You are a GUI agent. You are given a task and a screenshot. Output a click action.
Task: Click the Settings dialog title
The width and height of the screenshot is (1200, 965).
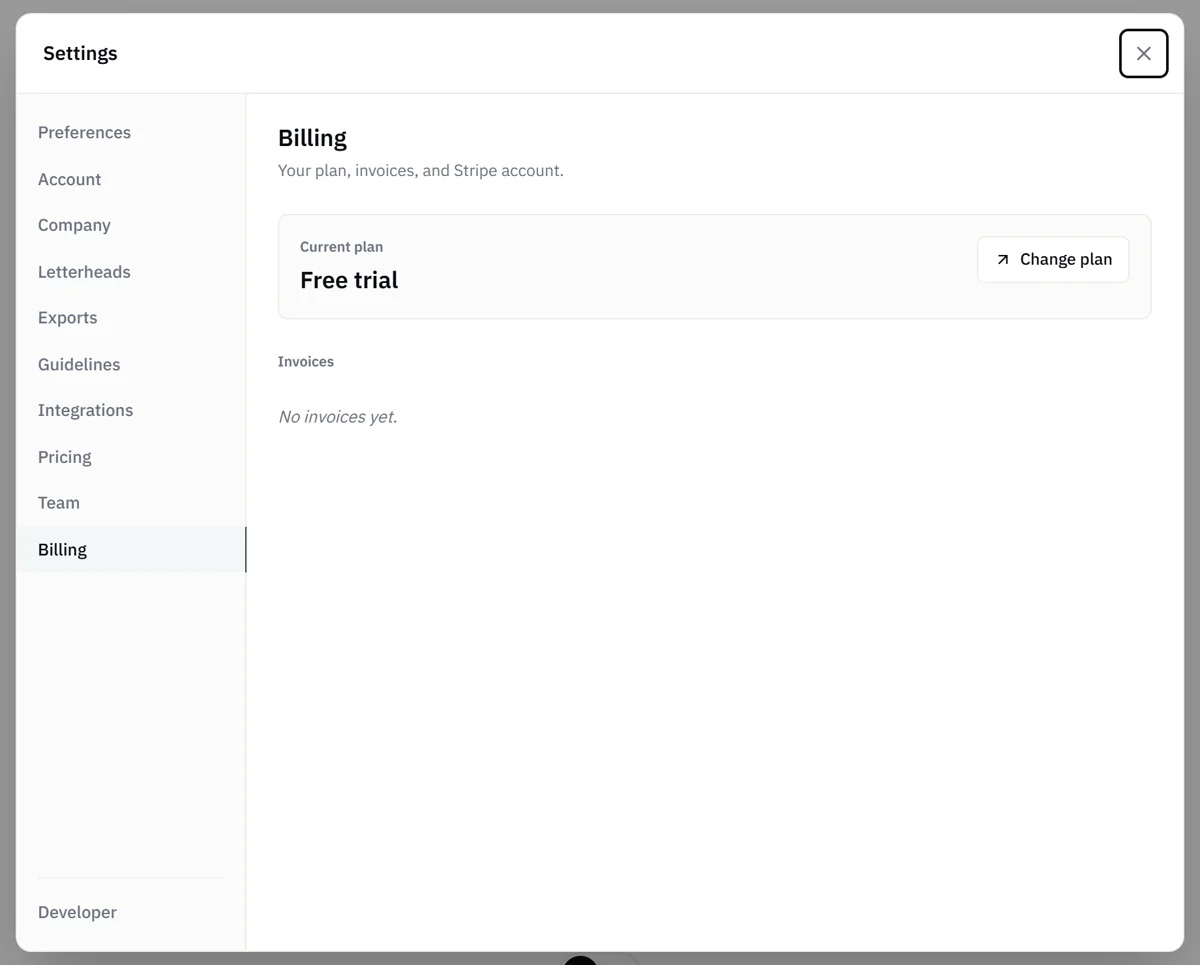(80, 54)
